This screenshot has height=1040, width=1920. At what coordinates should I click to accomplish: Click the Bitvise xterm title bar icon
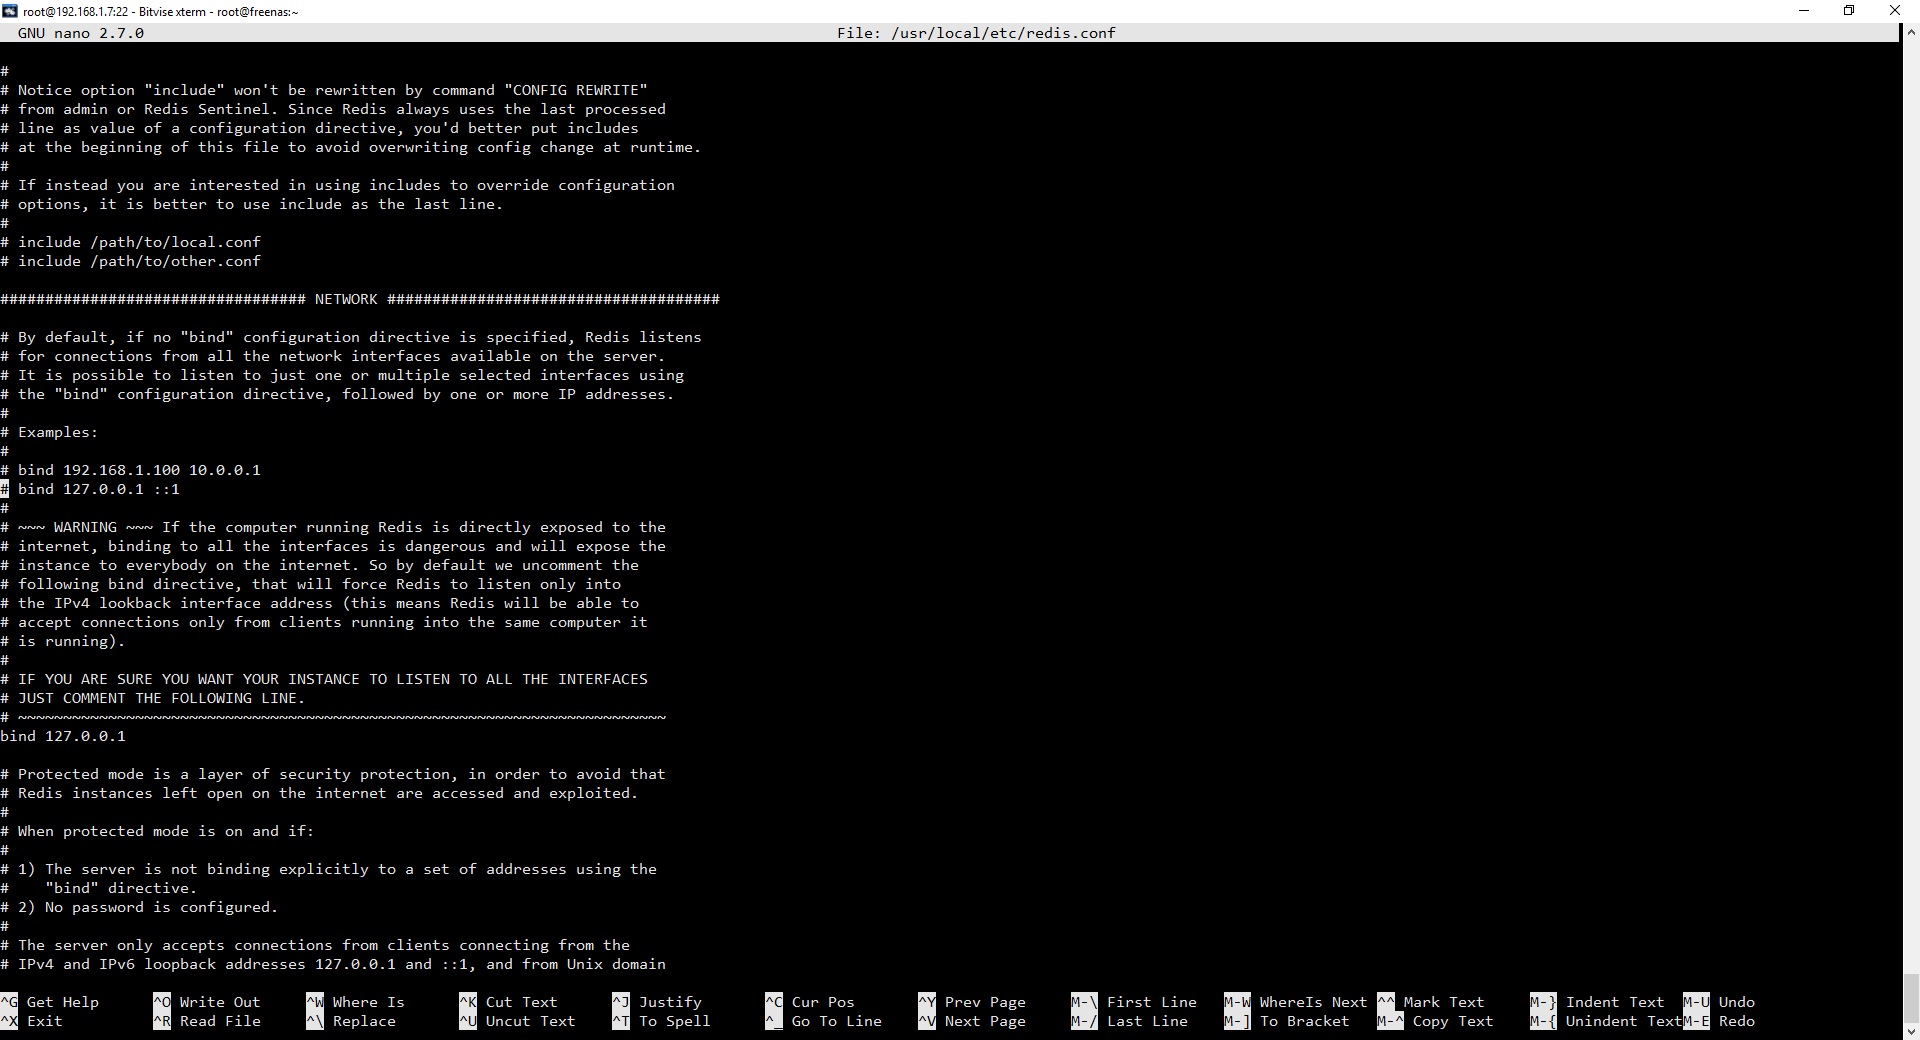pos(11,11)
